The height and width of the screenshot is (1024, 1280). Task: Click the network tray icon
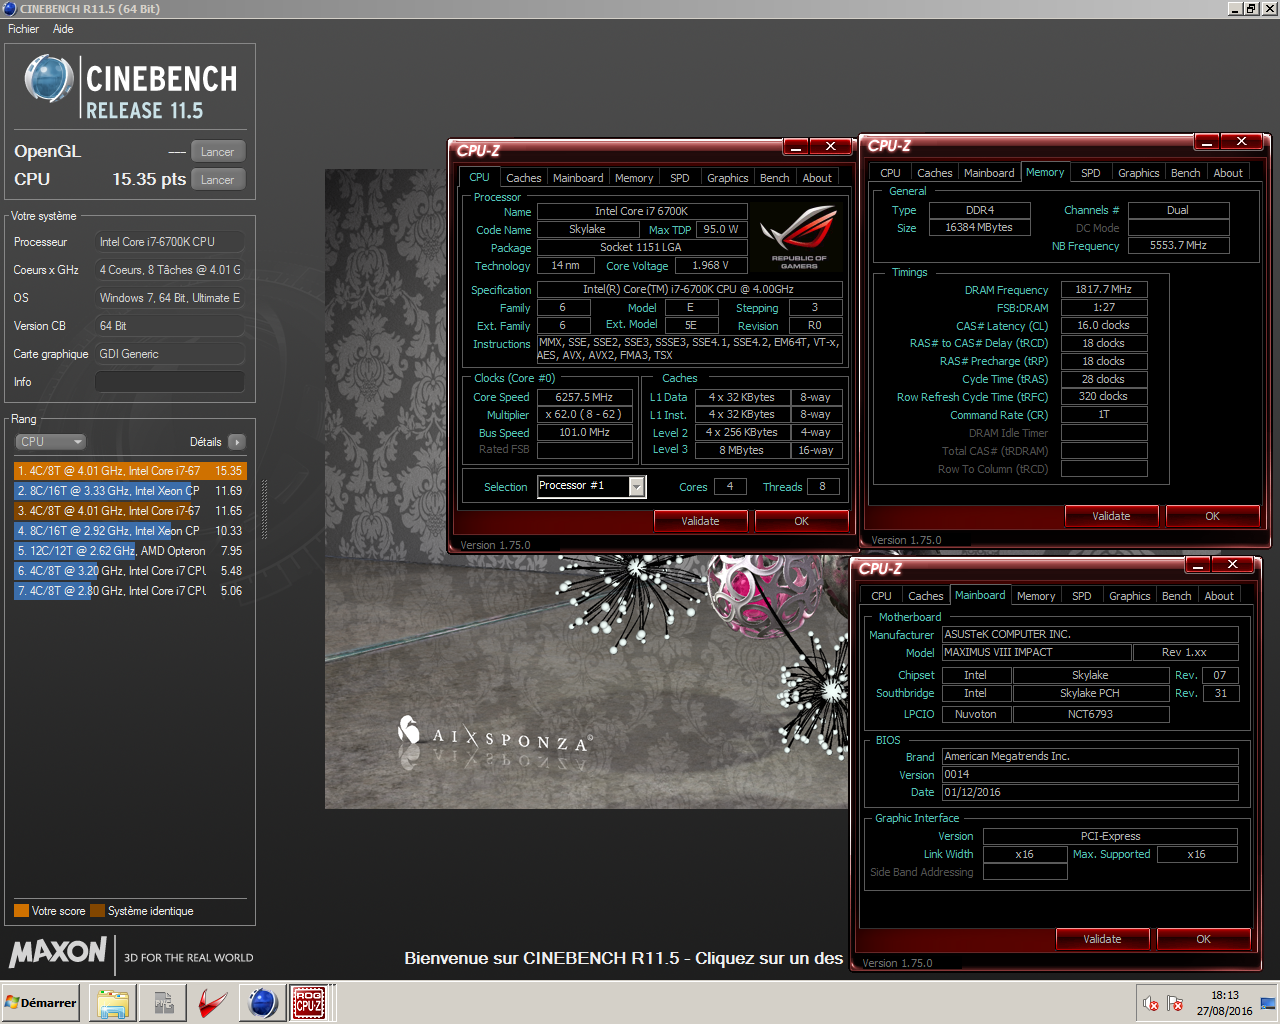pyautogui.click(x=1268, y=1003)
